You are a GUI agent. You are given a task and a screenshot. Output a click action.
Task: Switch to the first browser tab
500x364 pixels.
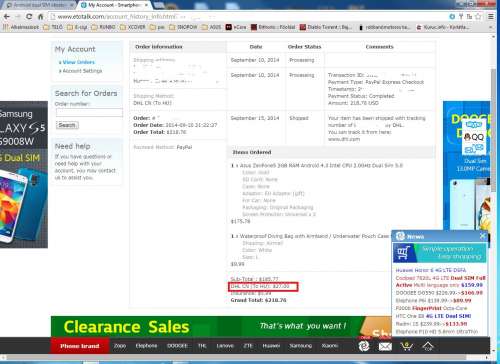pyautogui.click(x=39, y=5)
